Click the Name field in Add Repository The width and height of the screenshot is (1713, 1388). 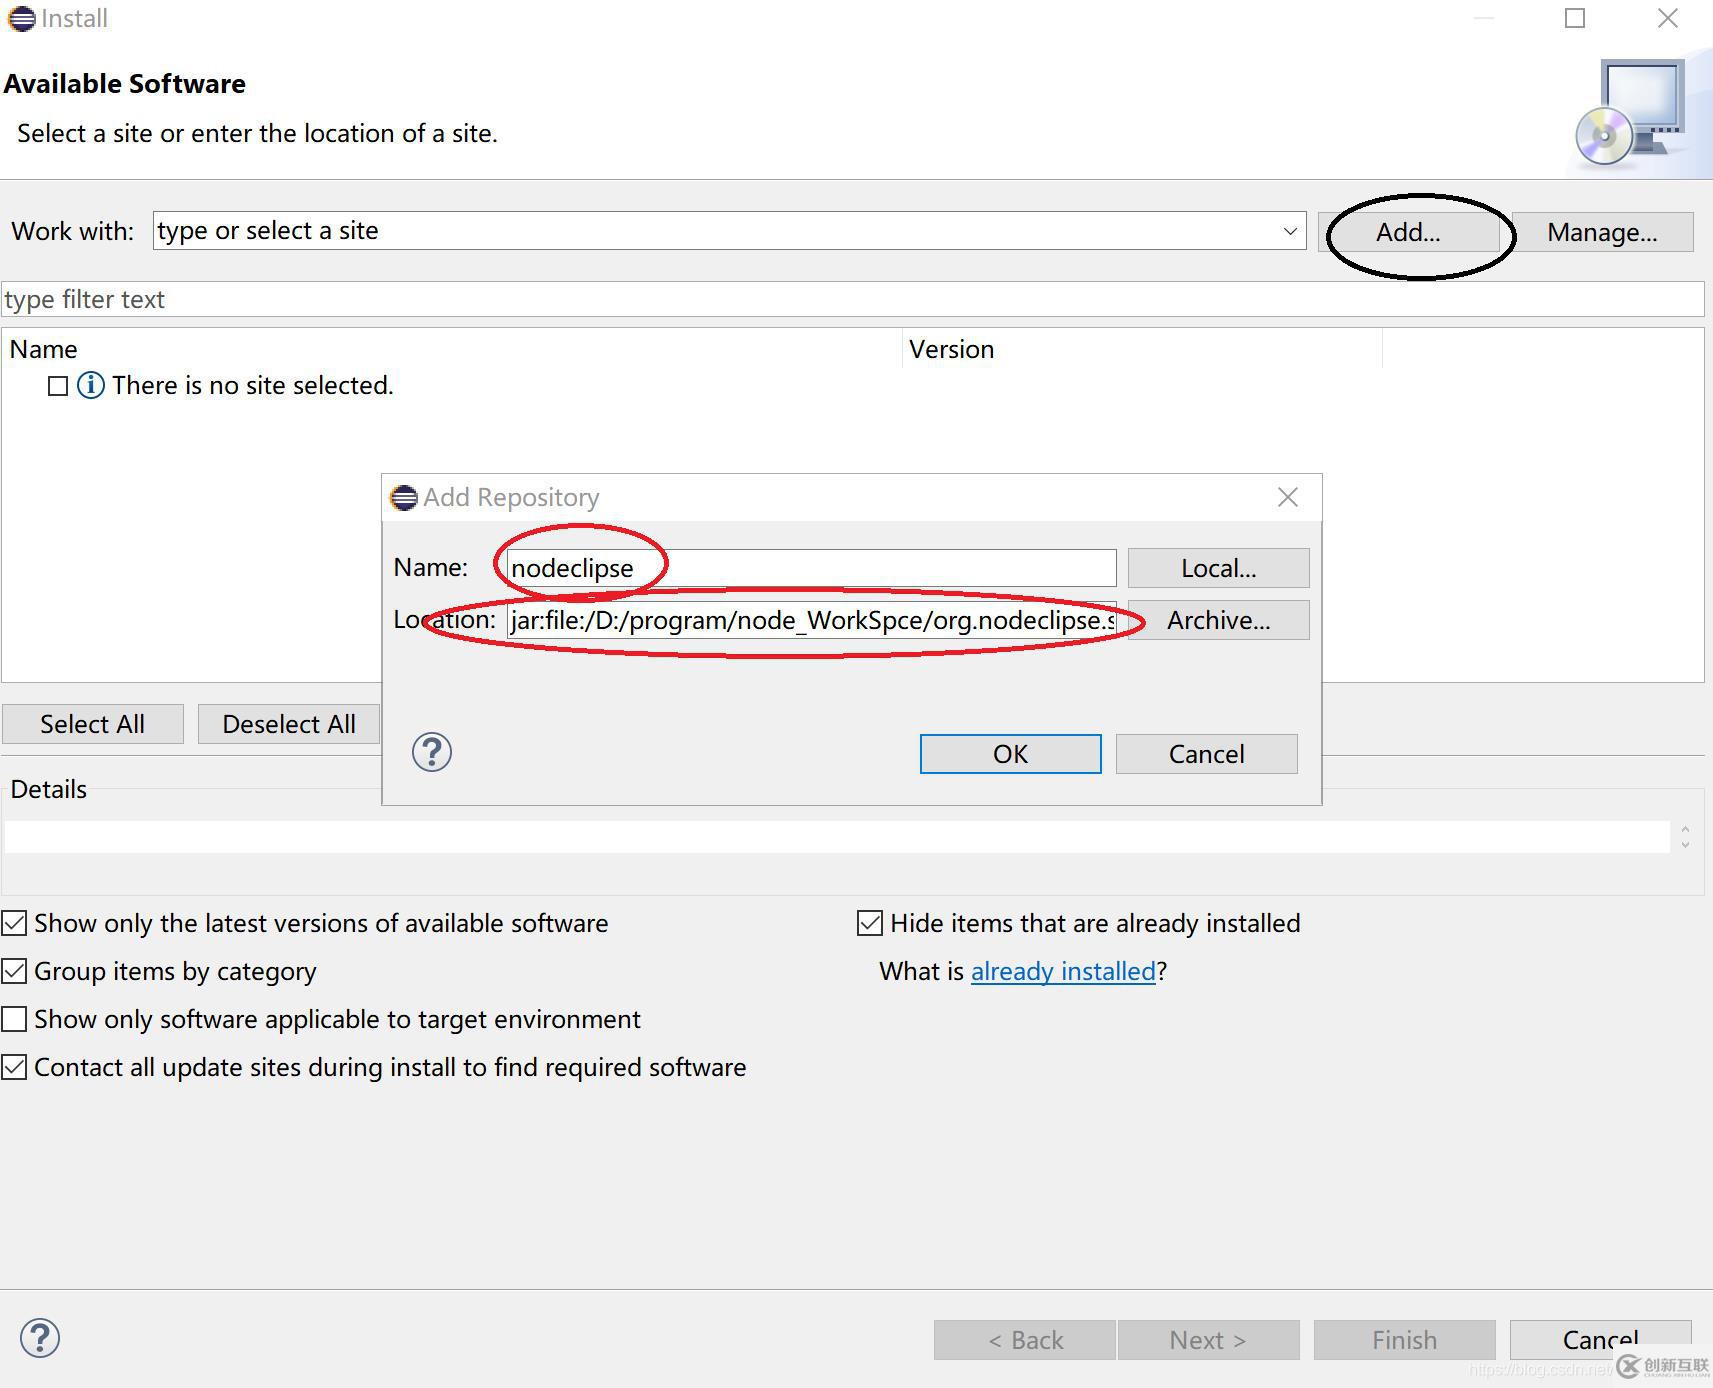click(x=811, y=568)
